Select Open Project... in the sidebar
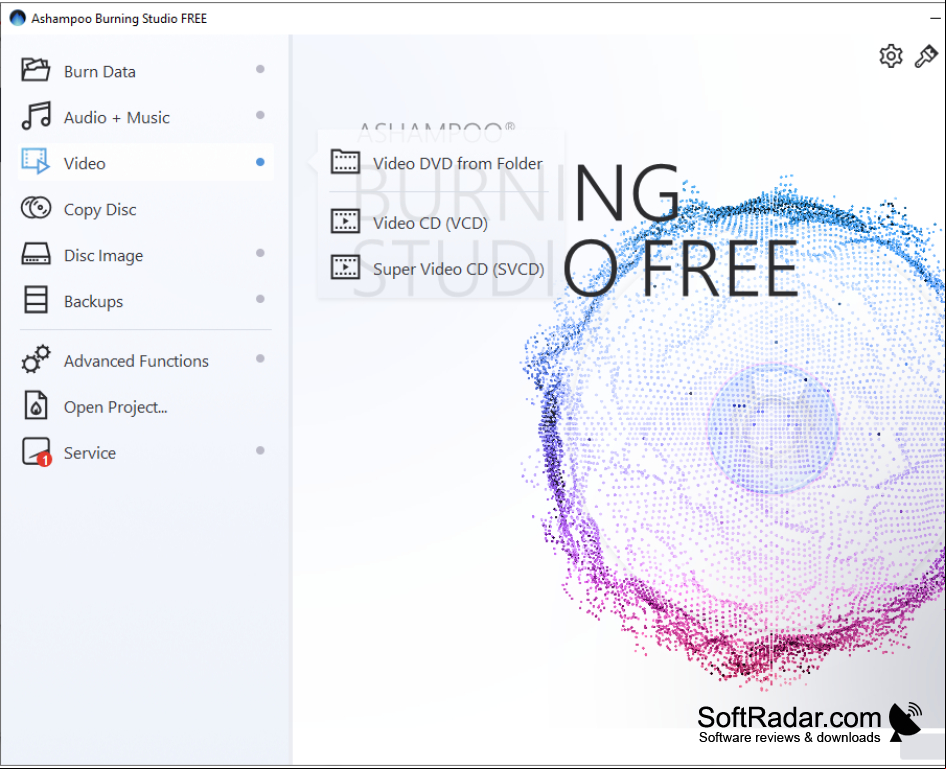This screenshot has height=769, width=946. pyautogui.click(x=145, y=406)
